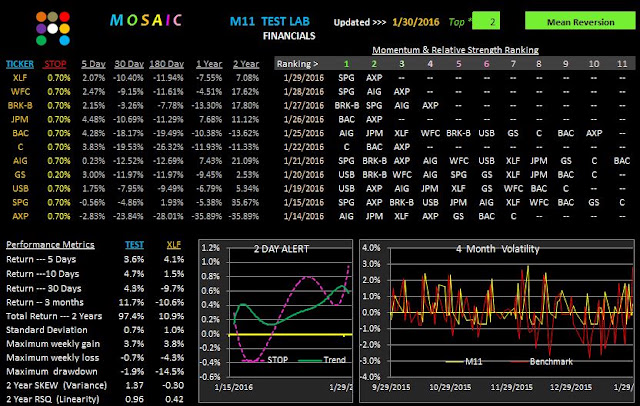Click the green dot in Mosaic logo
This screenshot has height=406, width=640.
41,40
